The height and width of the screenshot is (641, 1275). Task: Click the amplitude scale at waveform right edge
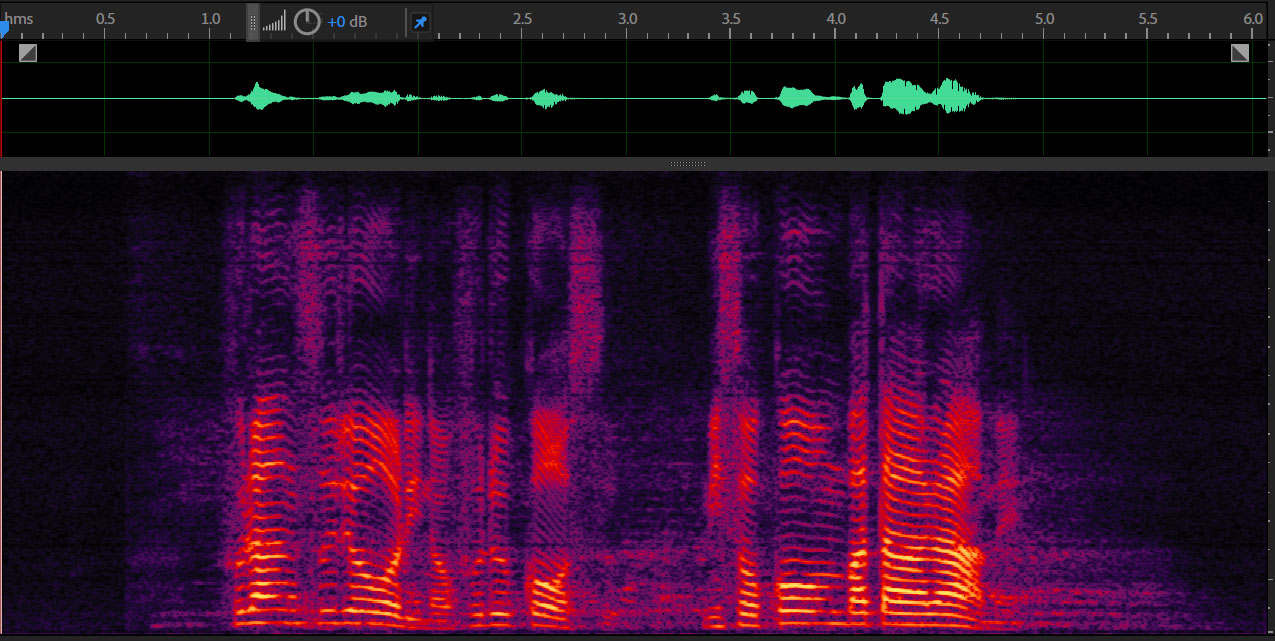tap(1264, 98)
